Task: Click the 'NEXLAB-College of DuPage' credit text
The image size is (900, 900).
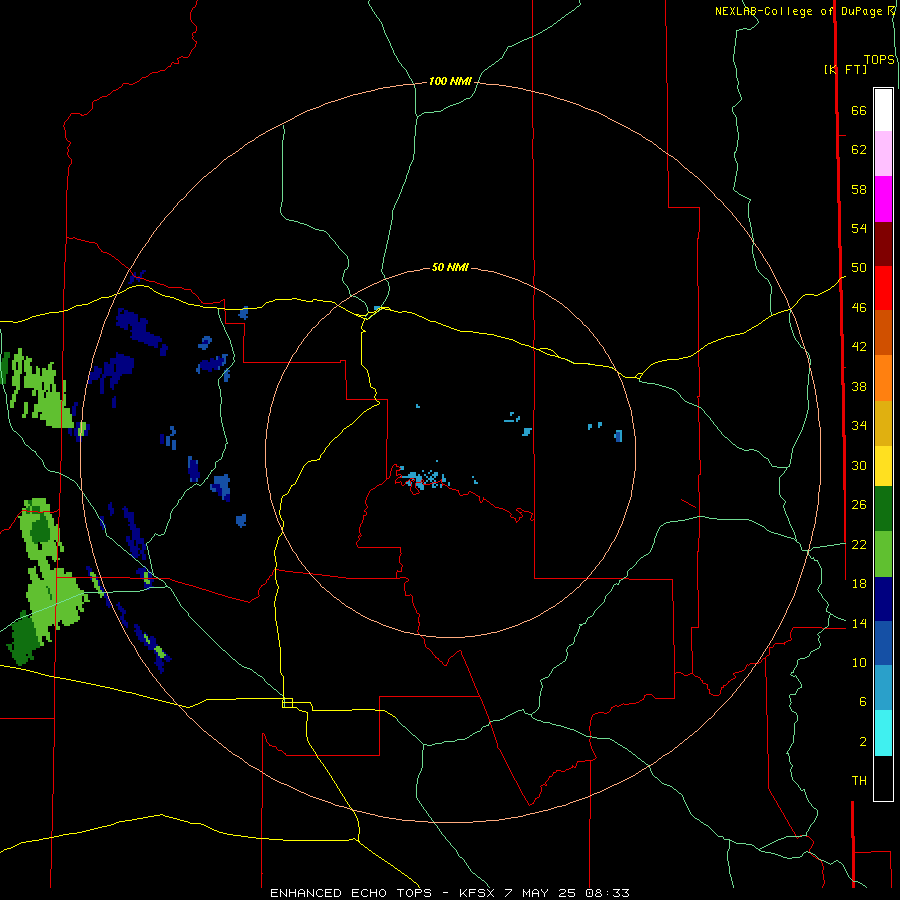Action: (800, 11)
